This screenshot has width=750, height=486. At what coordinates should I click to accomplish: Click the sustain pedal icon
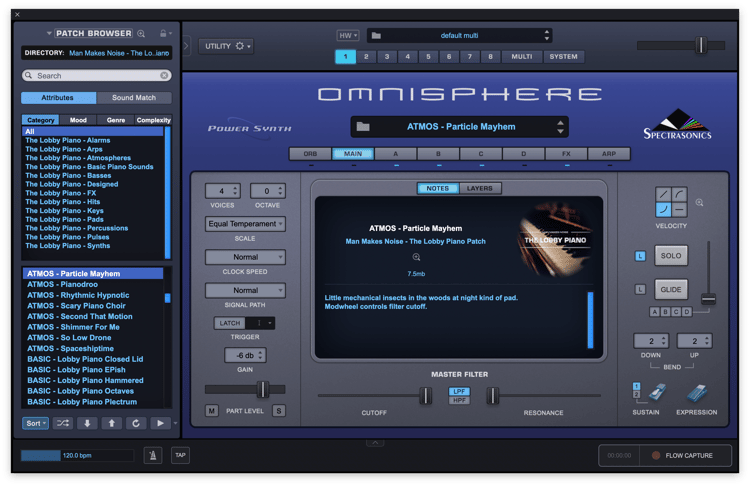click(657, 392)
